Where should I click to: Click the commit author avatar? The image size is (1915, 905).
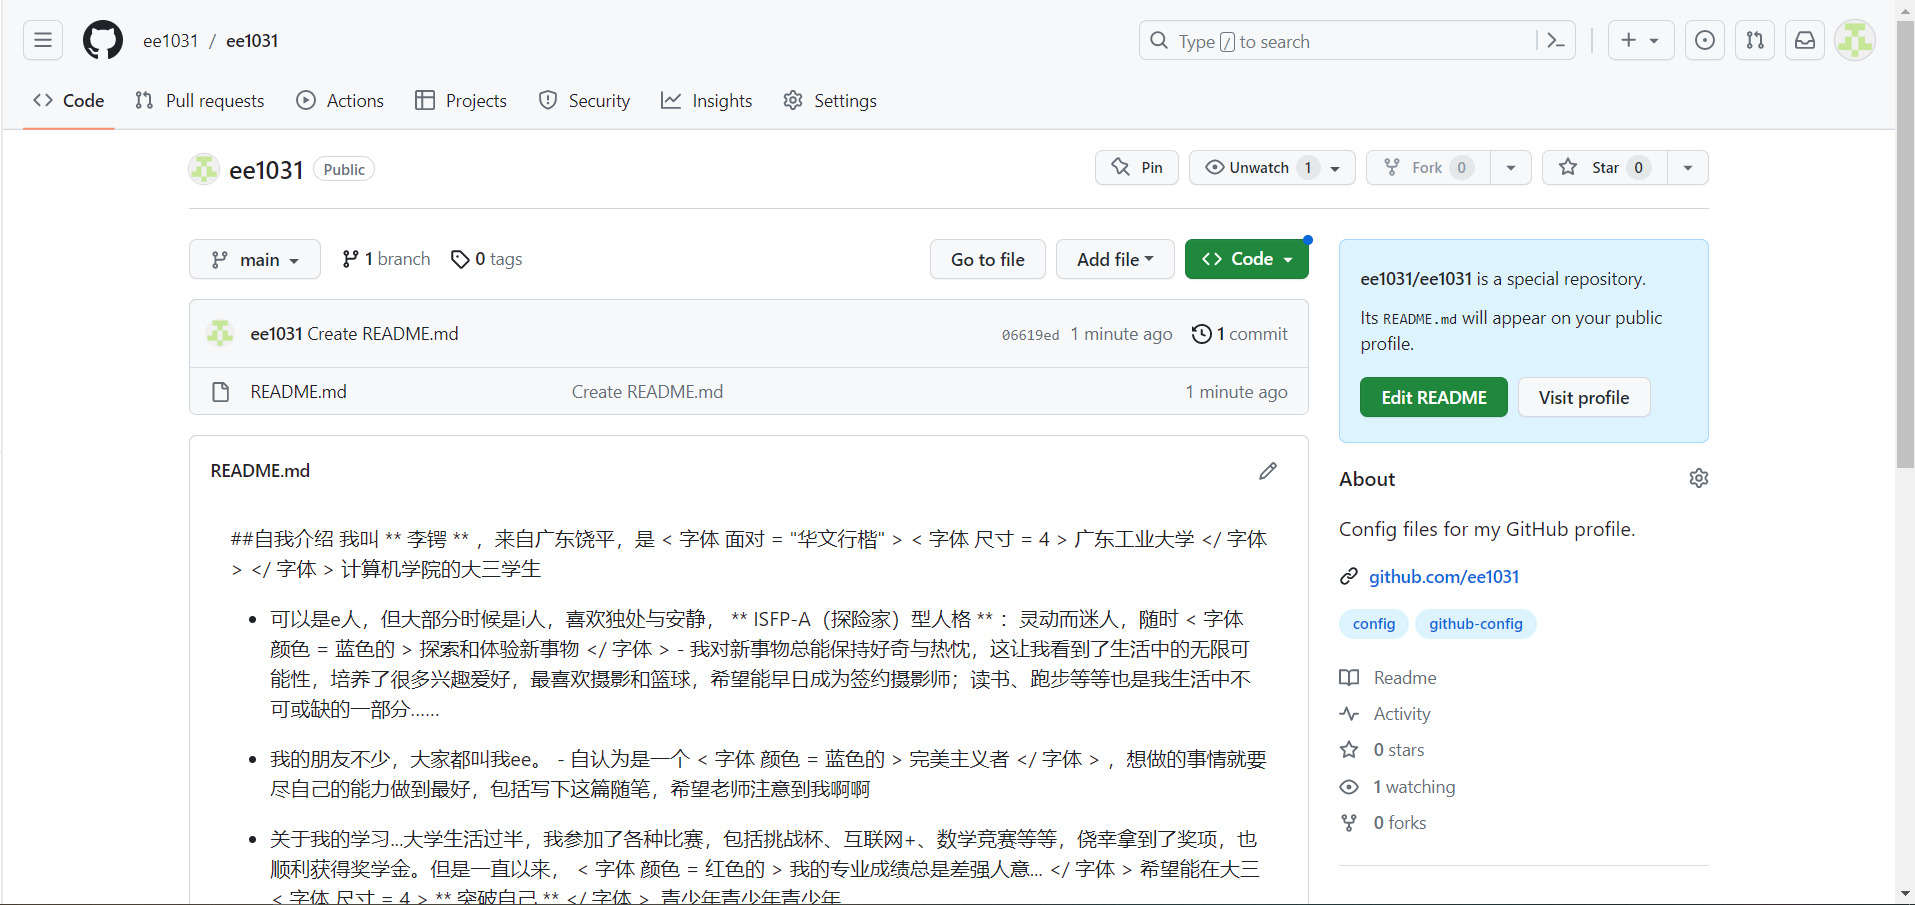220,333
